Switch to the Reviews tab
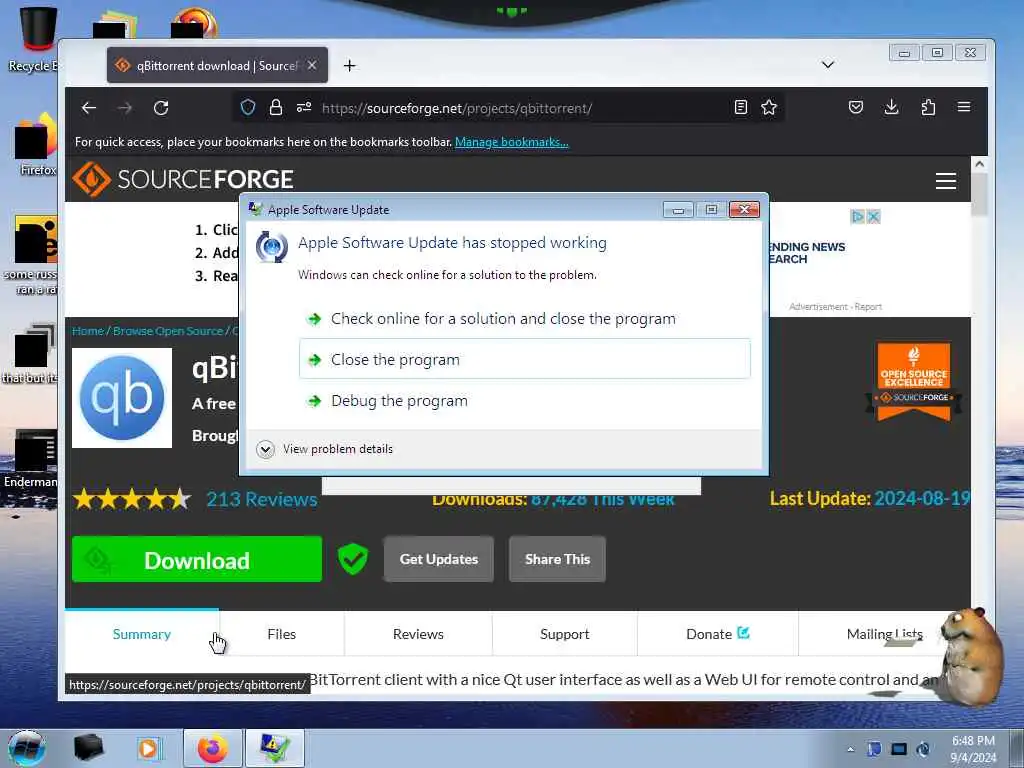Screen dimensions: 1024x768 coord(418,634)
